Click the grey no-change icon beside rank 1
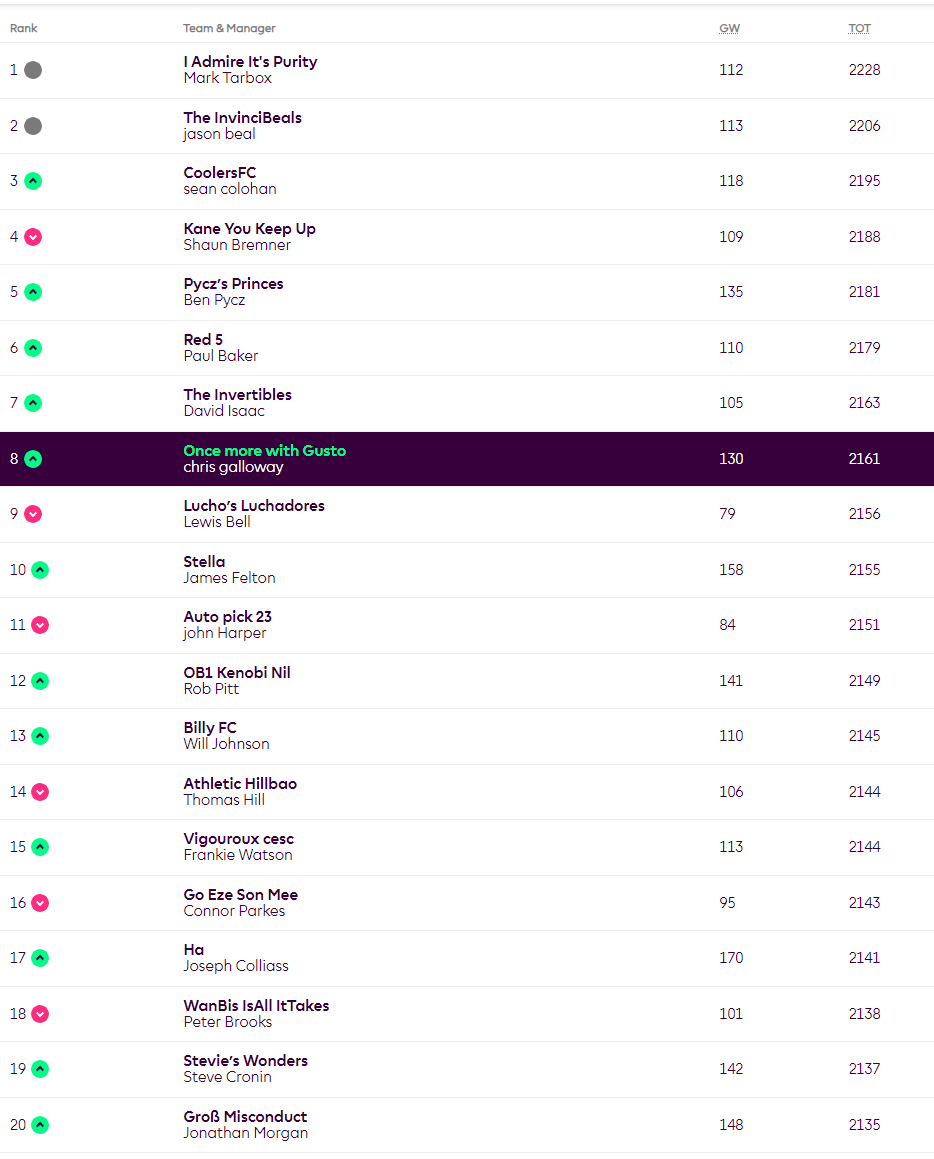The image size is (934, 1159). coord(33,70)
